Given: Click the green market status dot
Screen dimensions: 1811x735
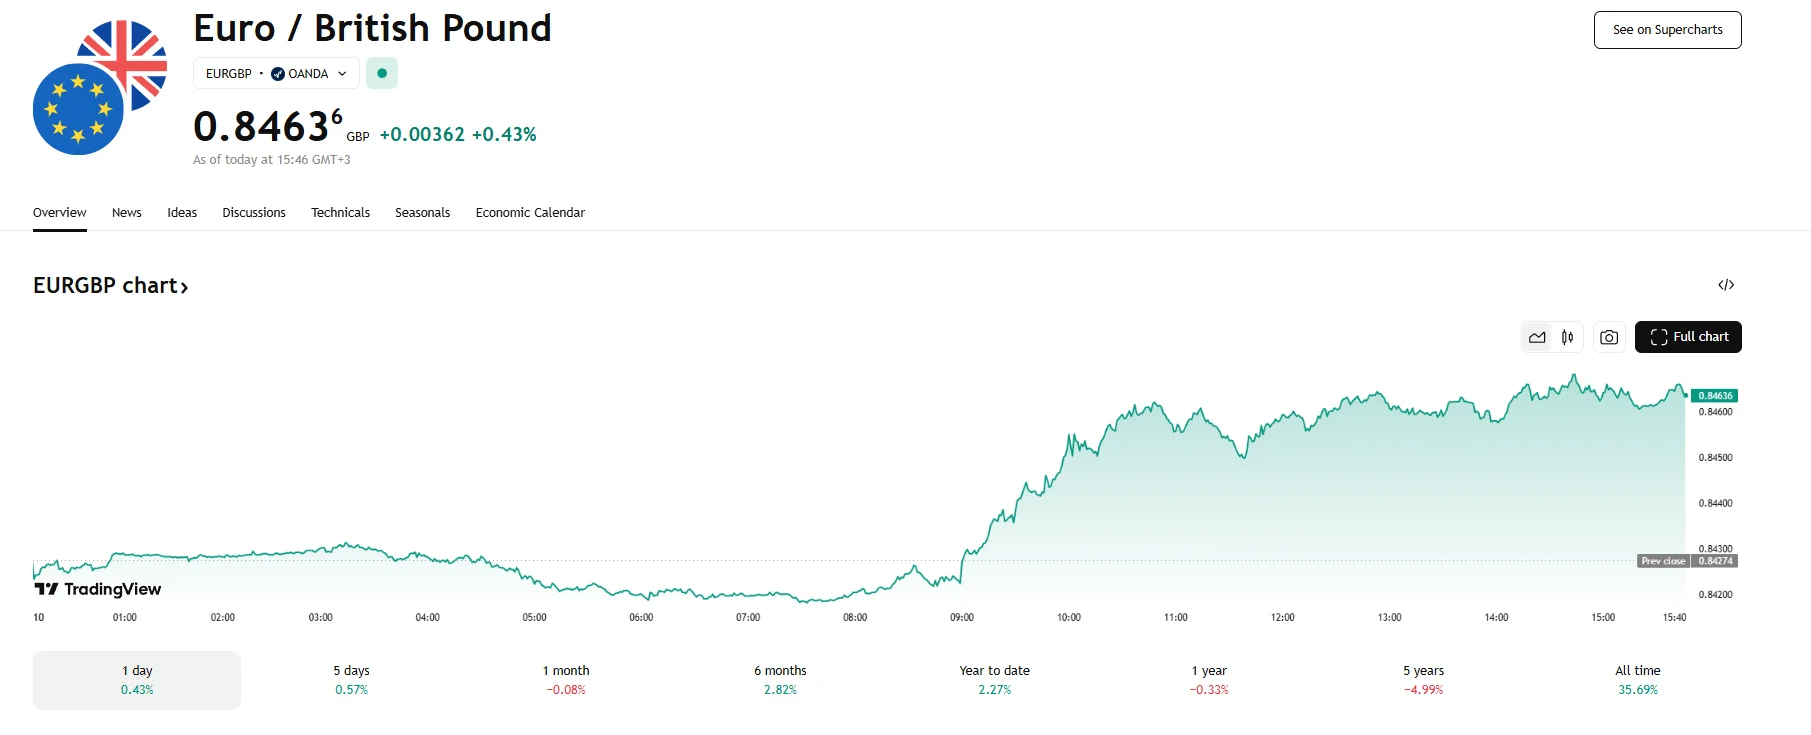Looking at the screenshot, I should pos(382,73).
